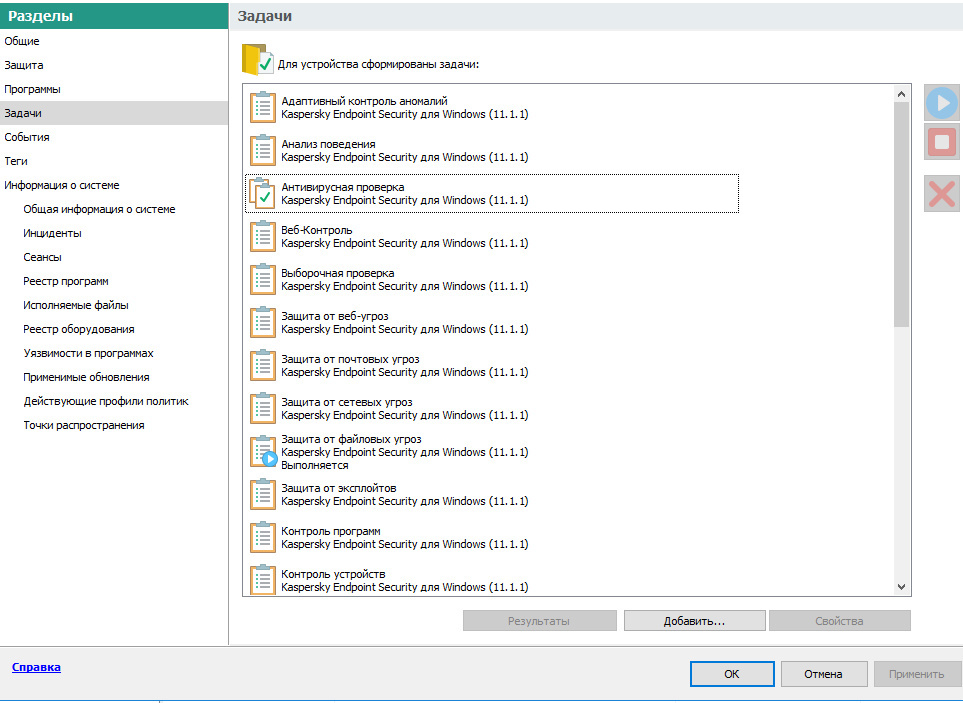Select the Защита от эксплойтов icon
This screenshot has height=703, width=963.
(x=263, y=494)
